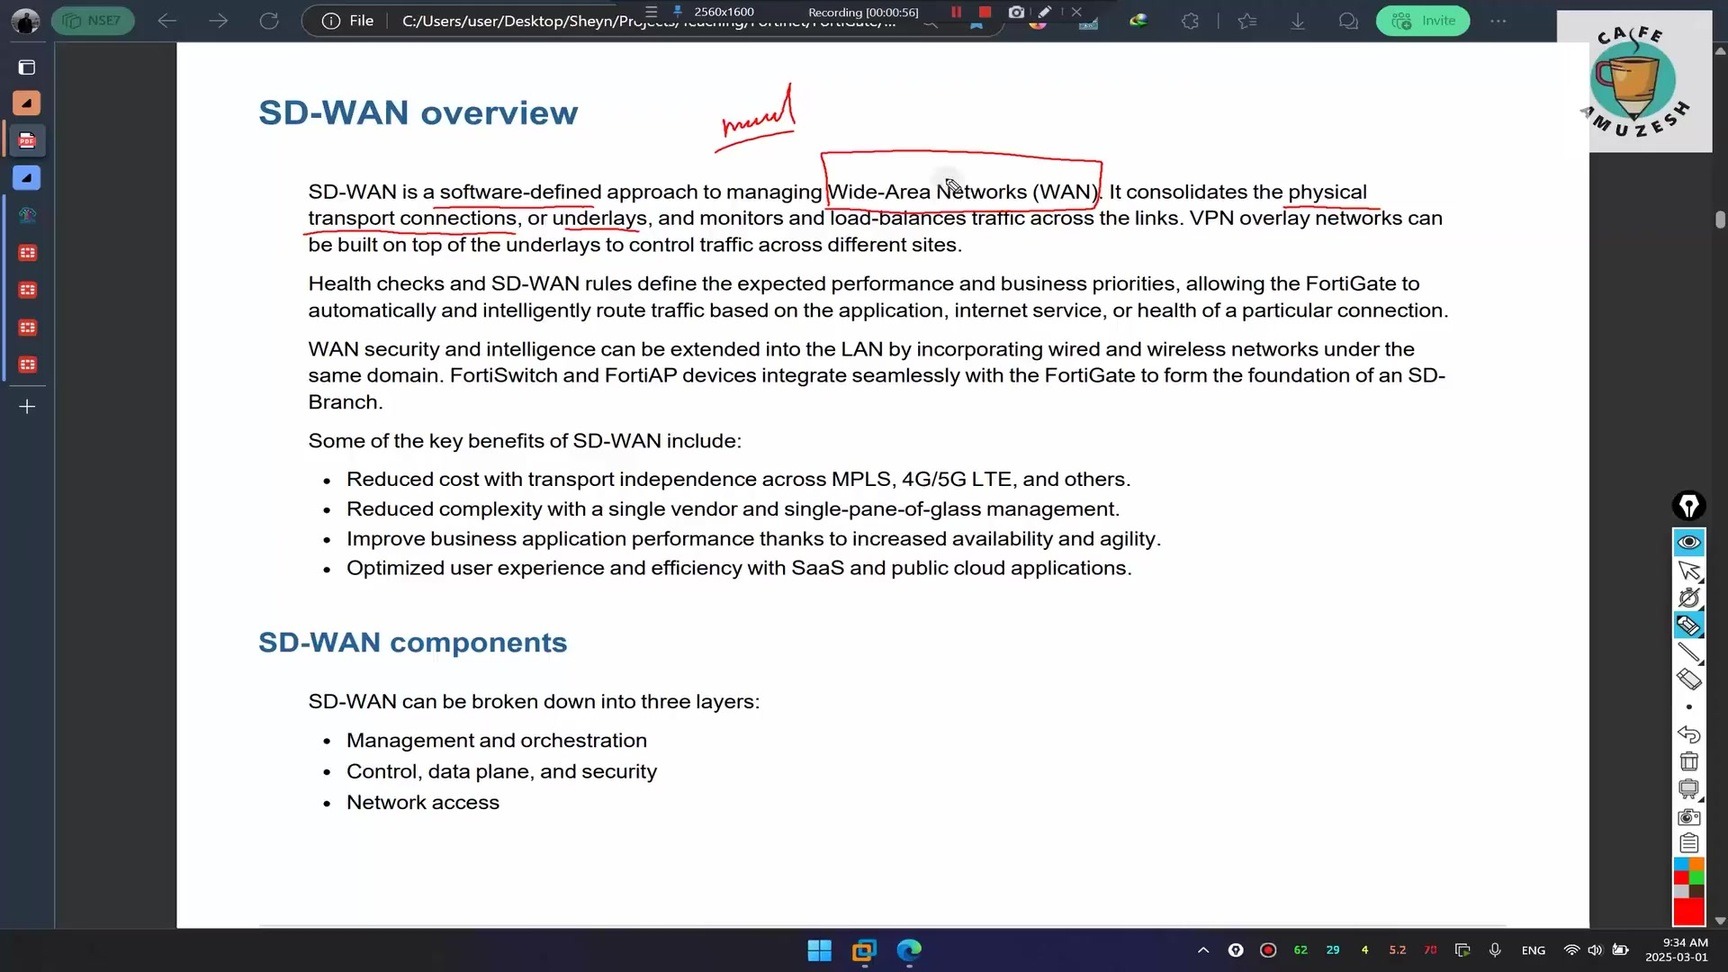The image size is (1728, 972).
Task: Toggle annotation visibility eye icon
Action: click(1689, 542)
